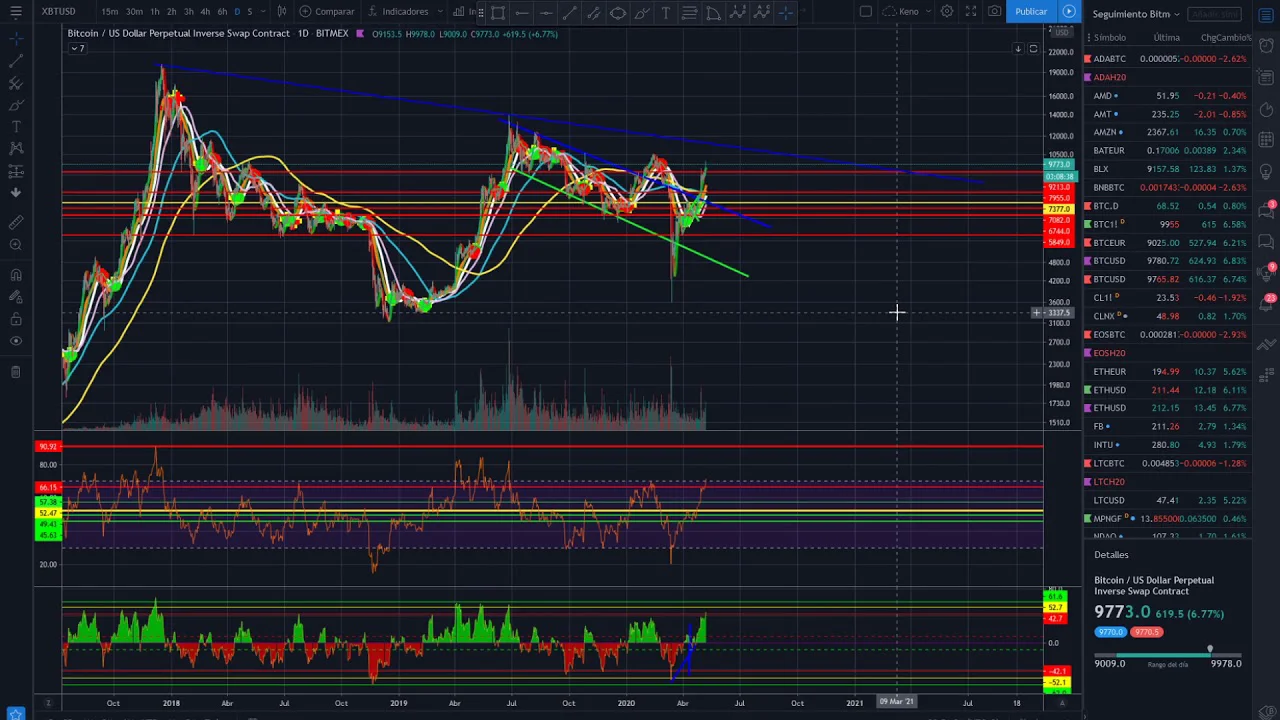
Task: Open the chart settings gear
Action: 946,12
